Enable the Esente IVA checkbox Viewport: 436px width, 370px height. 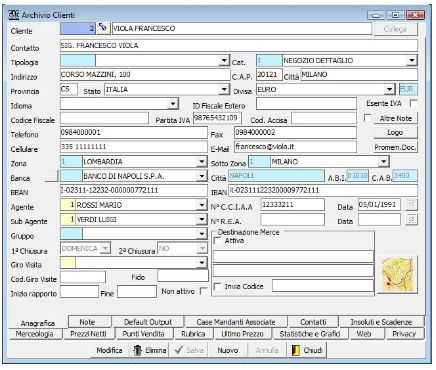tap(413, 103)
